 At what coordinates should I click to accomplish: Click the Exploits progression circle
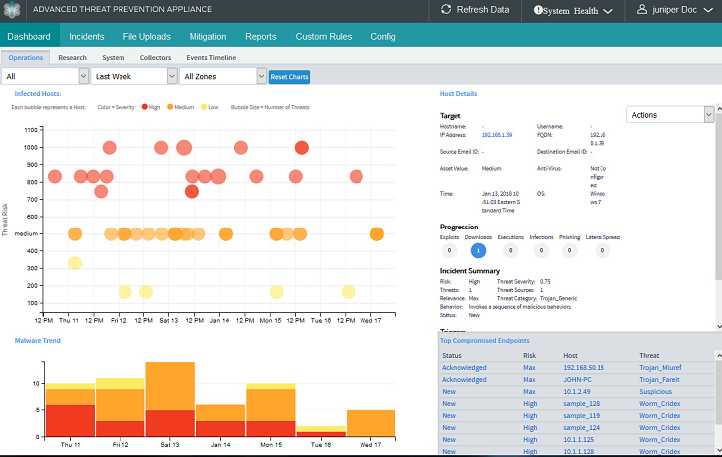coord(451,250)
